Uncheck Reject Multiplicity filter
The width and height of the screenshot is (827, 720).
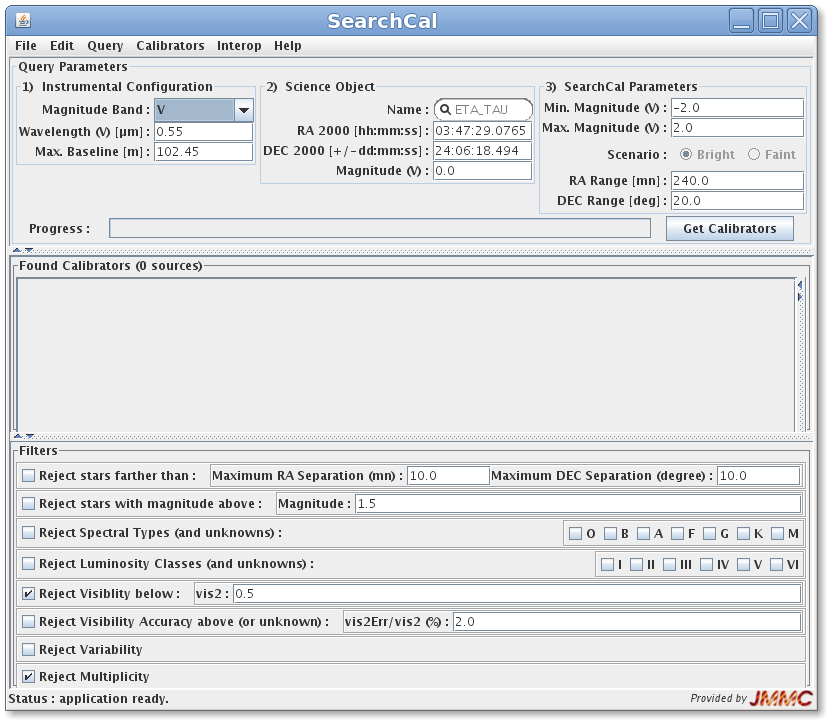pos(28,676)
